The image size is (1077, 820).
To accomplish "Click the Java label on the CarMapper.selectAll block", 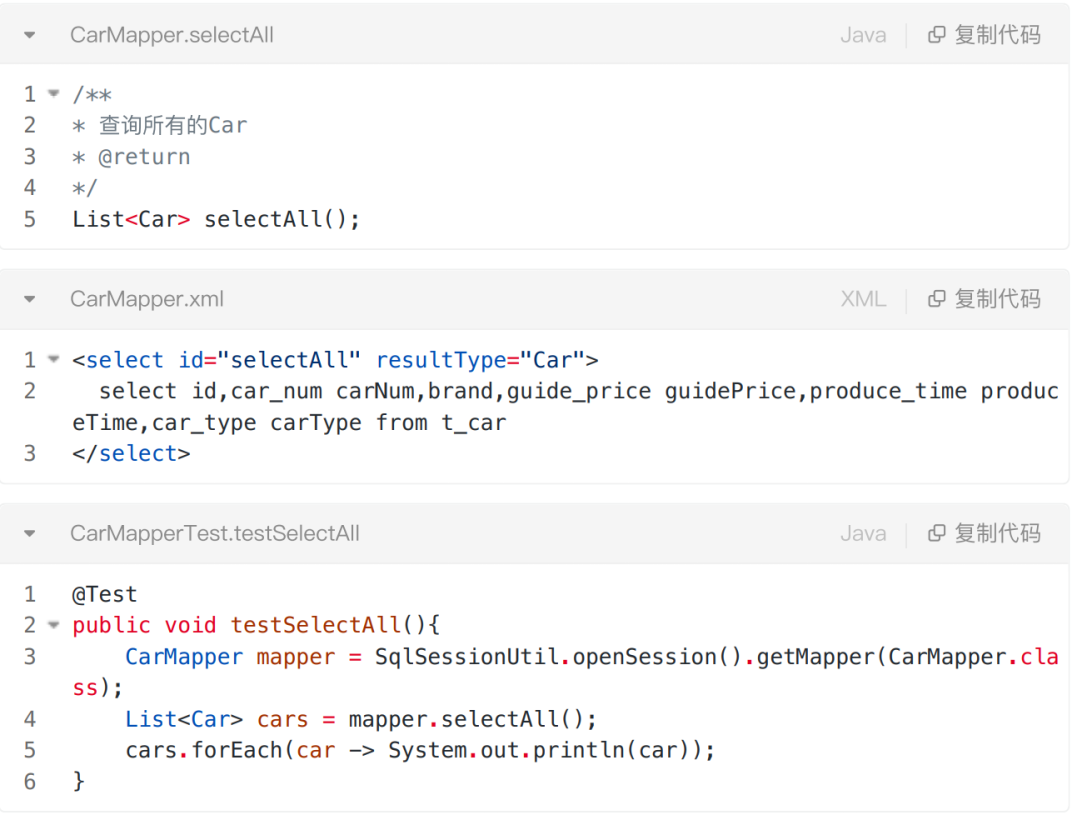I will [x=863, y=35].
